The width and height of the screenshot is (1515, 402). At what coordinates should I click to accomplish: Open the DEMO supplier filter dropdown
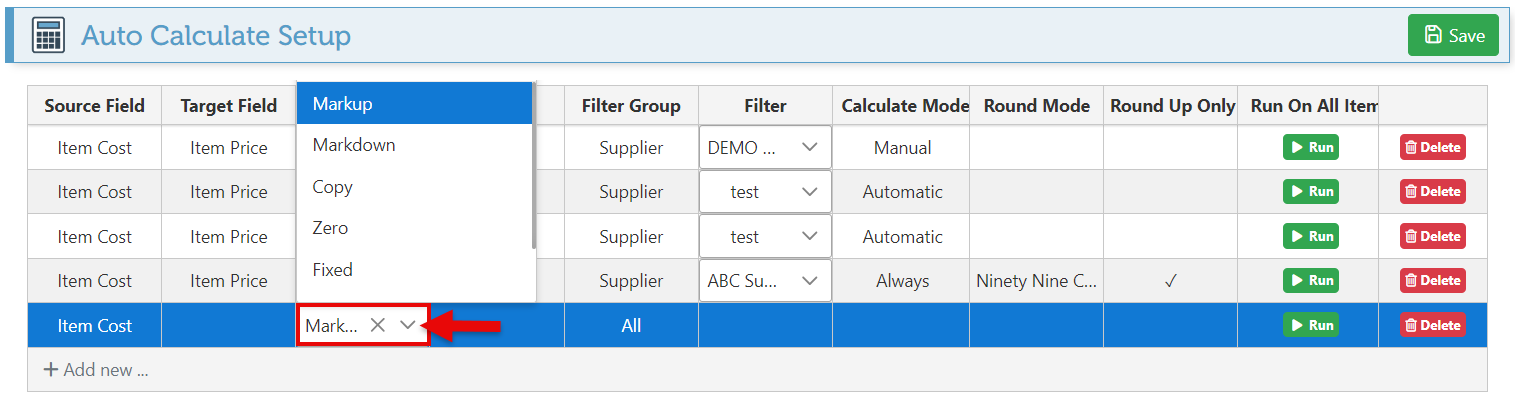[x=809, y=148]
